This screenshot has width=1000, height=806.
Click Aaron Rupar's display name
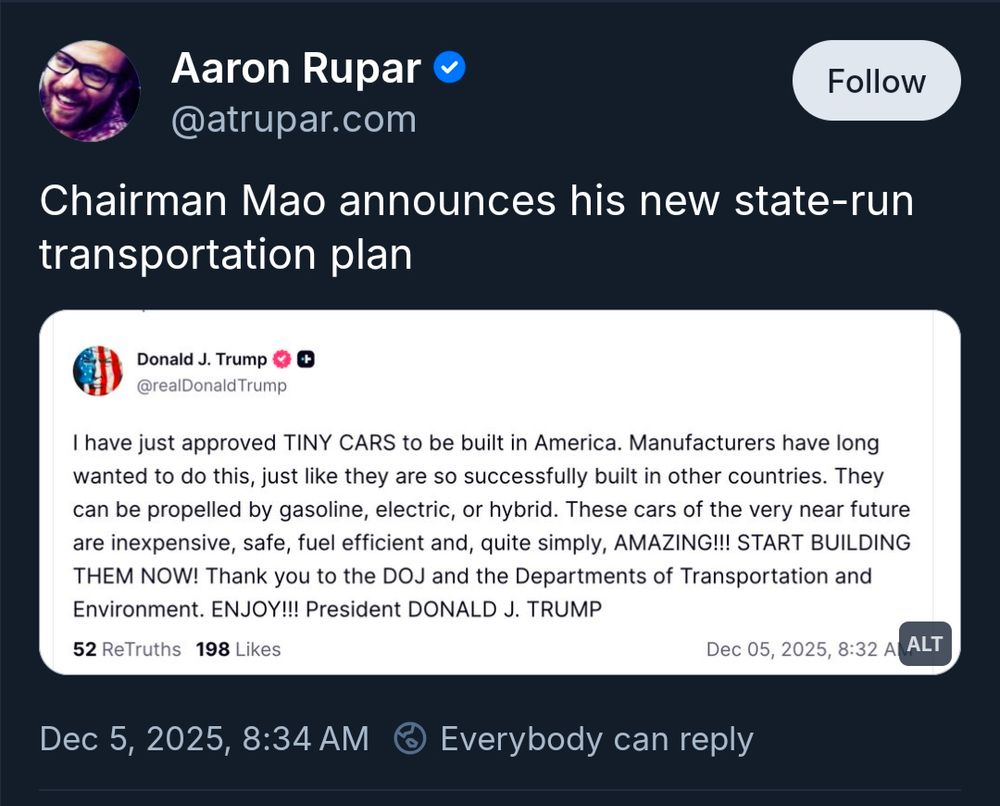coord(297,67)
